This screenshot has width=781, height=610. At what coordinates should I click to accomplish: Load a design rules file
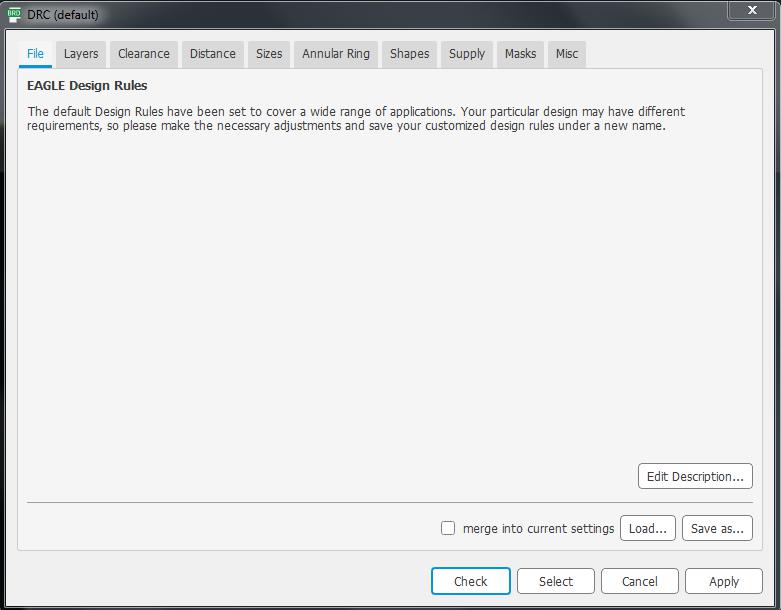(648, 528)
